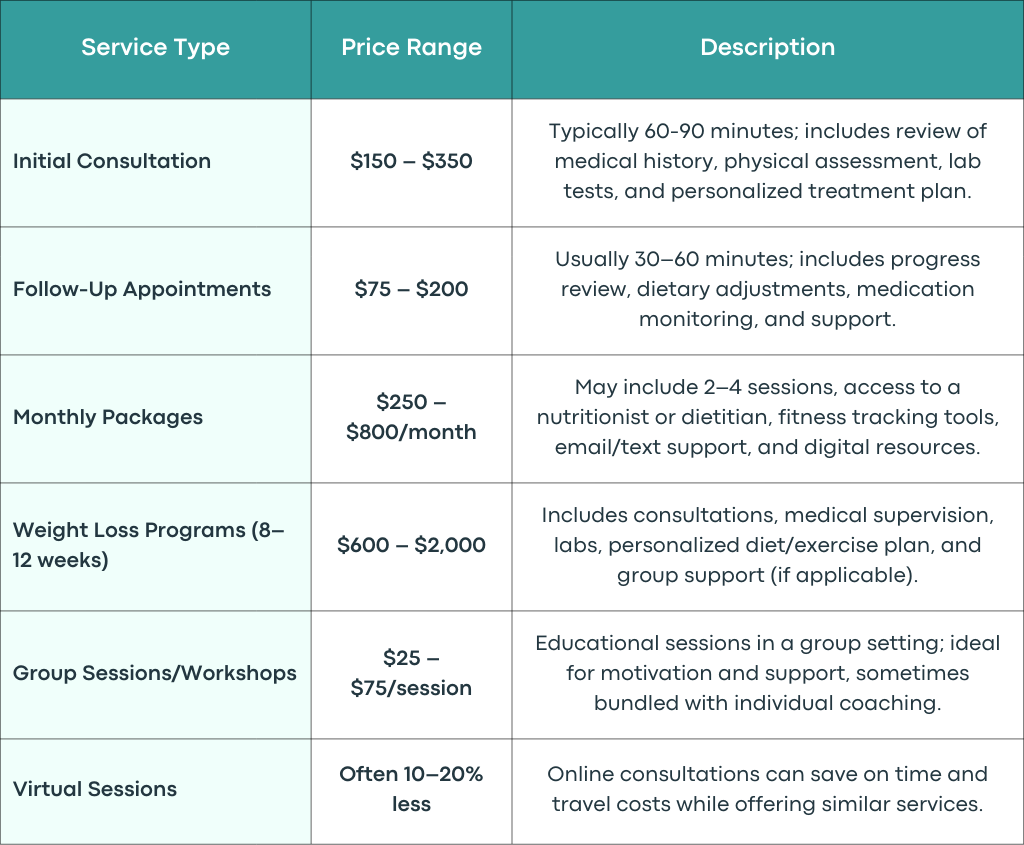
Task: Click description about medical supervision and labs
Action: 767,545
